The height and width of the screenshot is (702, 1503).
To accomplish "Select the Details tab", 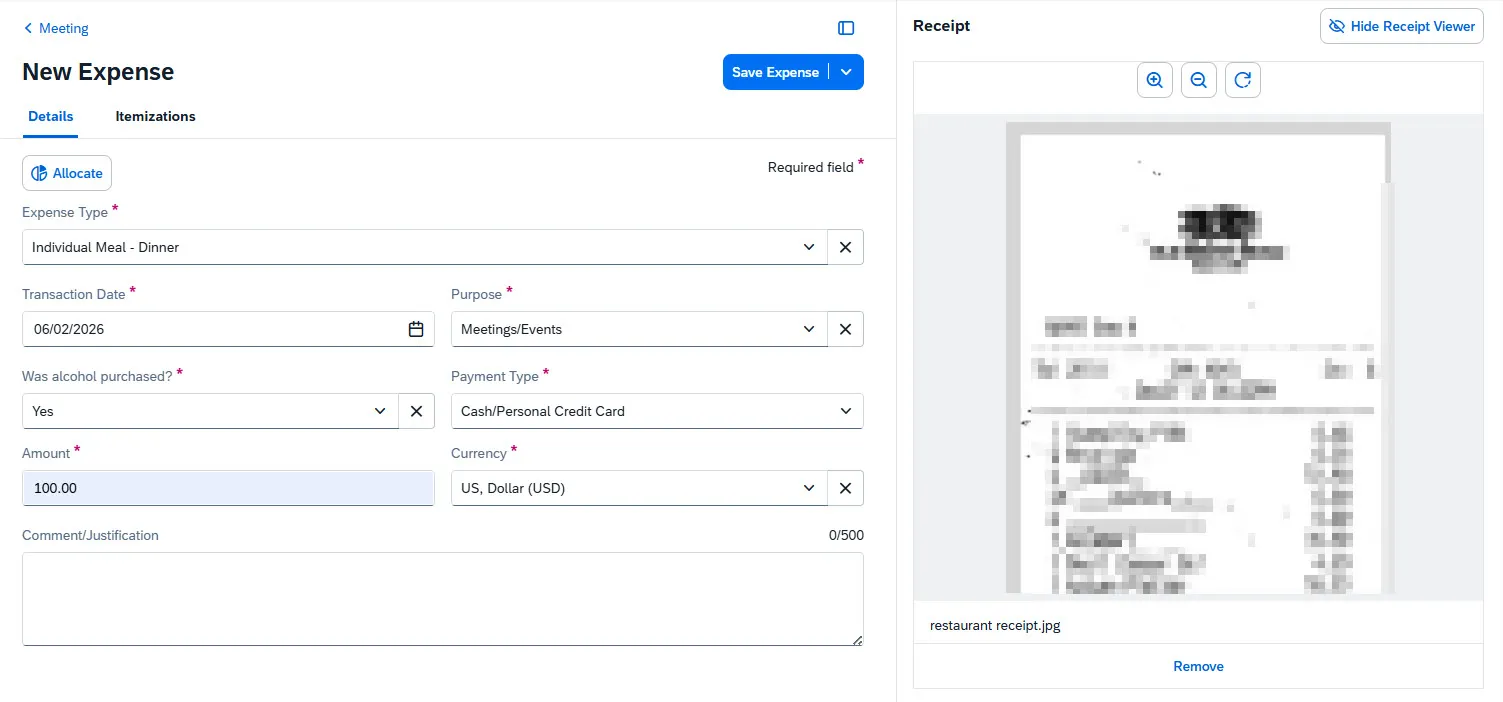I will 51,116.
